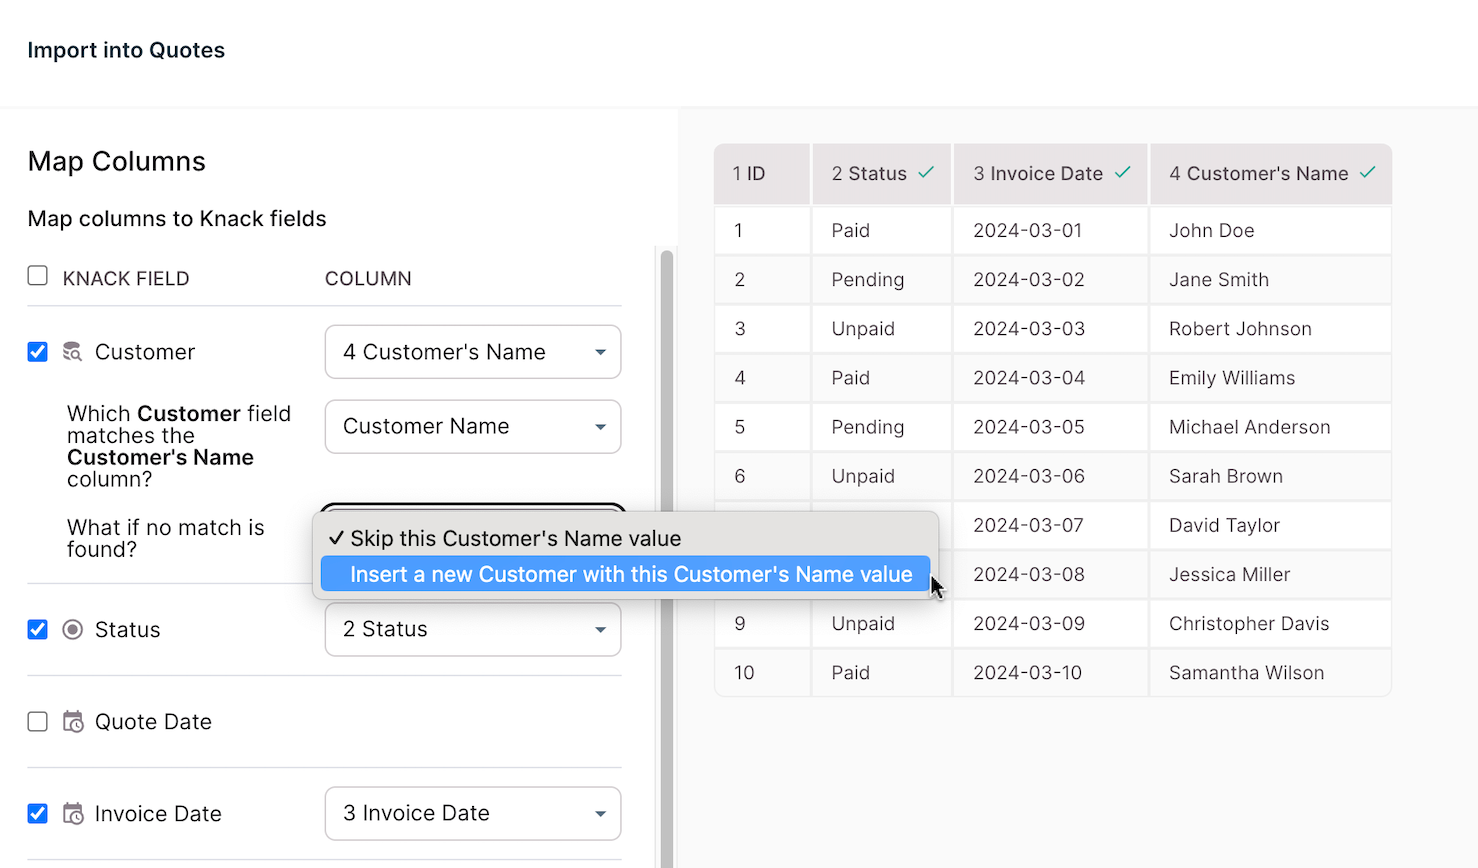Click the checkmark in Invoice Date header

click(1122, 173)
